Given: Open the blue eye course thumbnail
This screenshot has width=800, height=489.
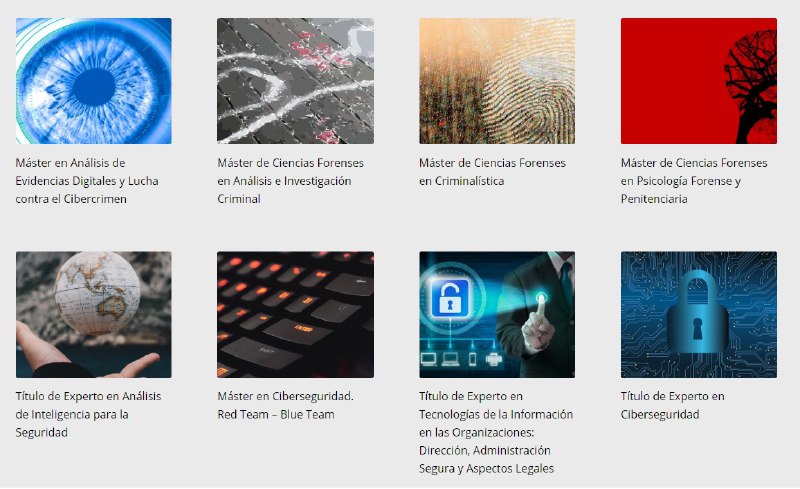Looking at the screenshot, I should point(93,81).
